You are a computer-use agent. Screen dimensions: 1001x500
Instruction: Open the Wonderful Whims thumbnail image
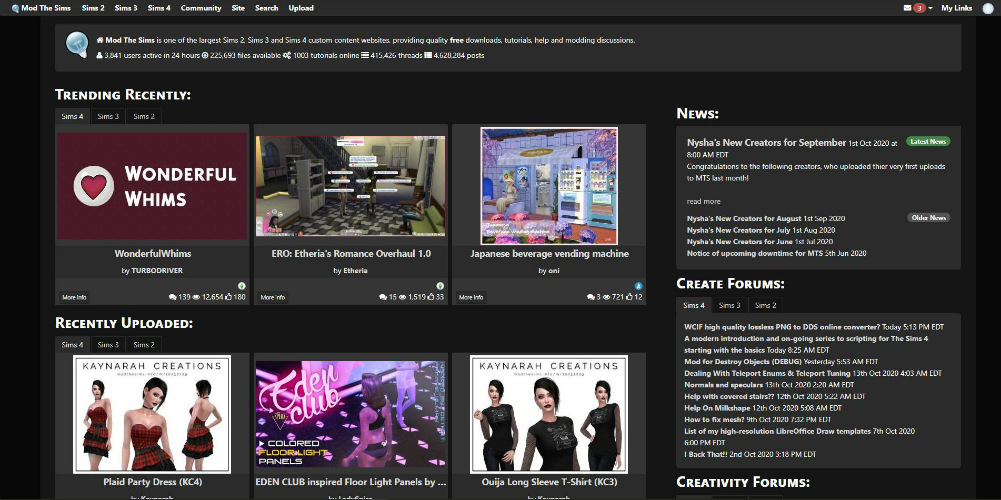tap(152, 186)
